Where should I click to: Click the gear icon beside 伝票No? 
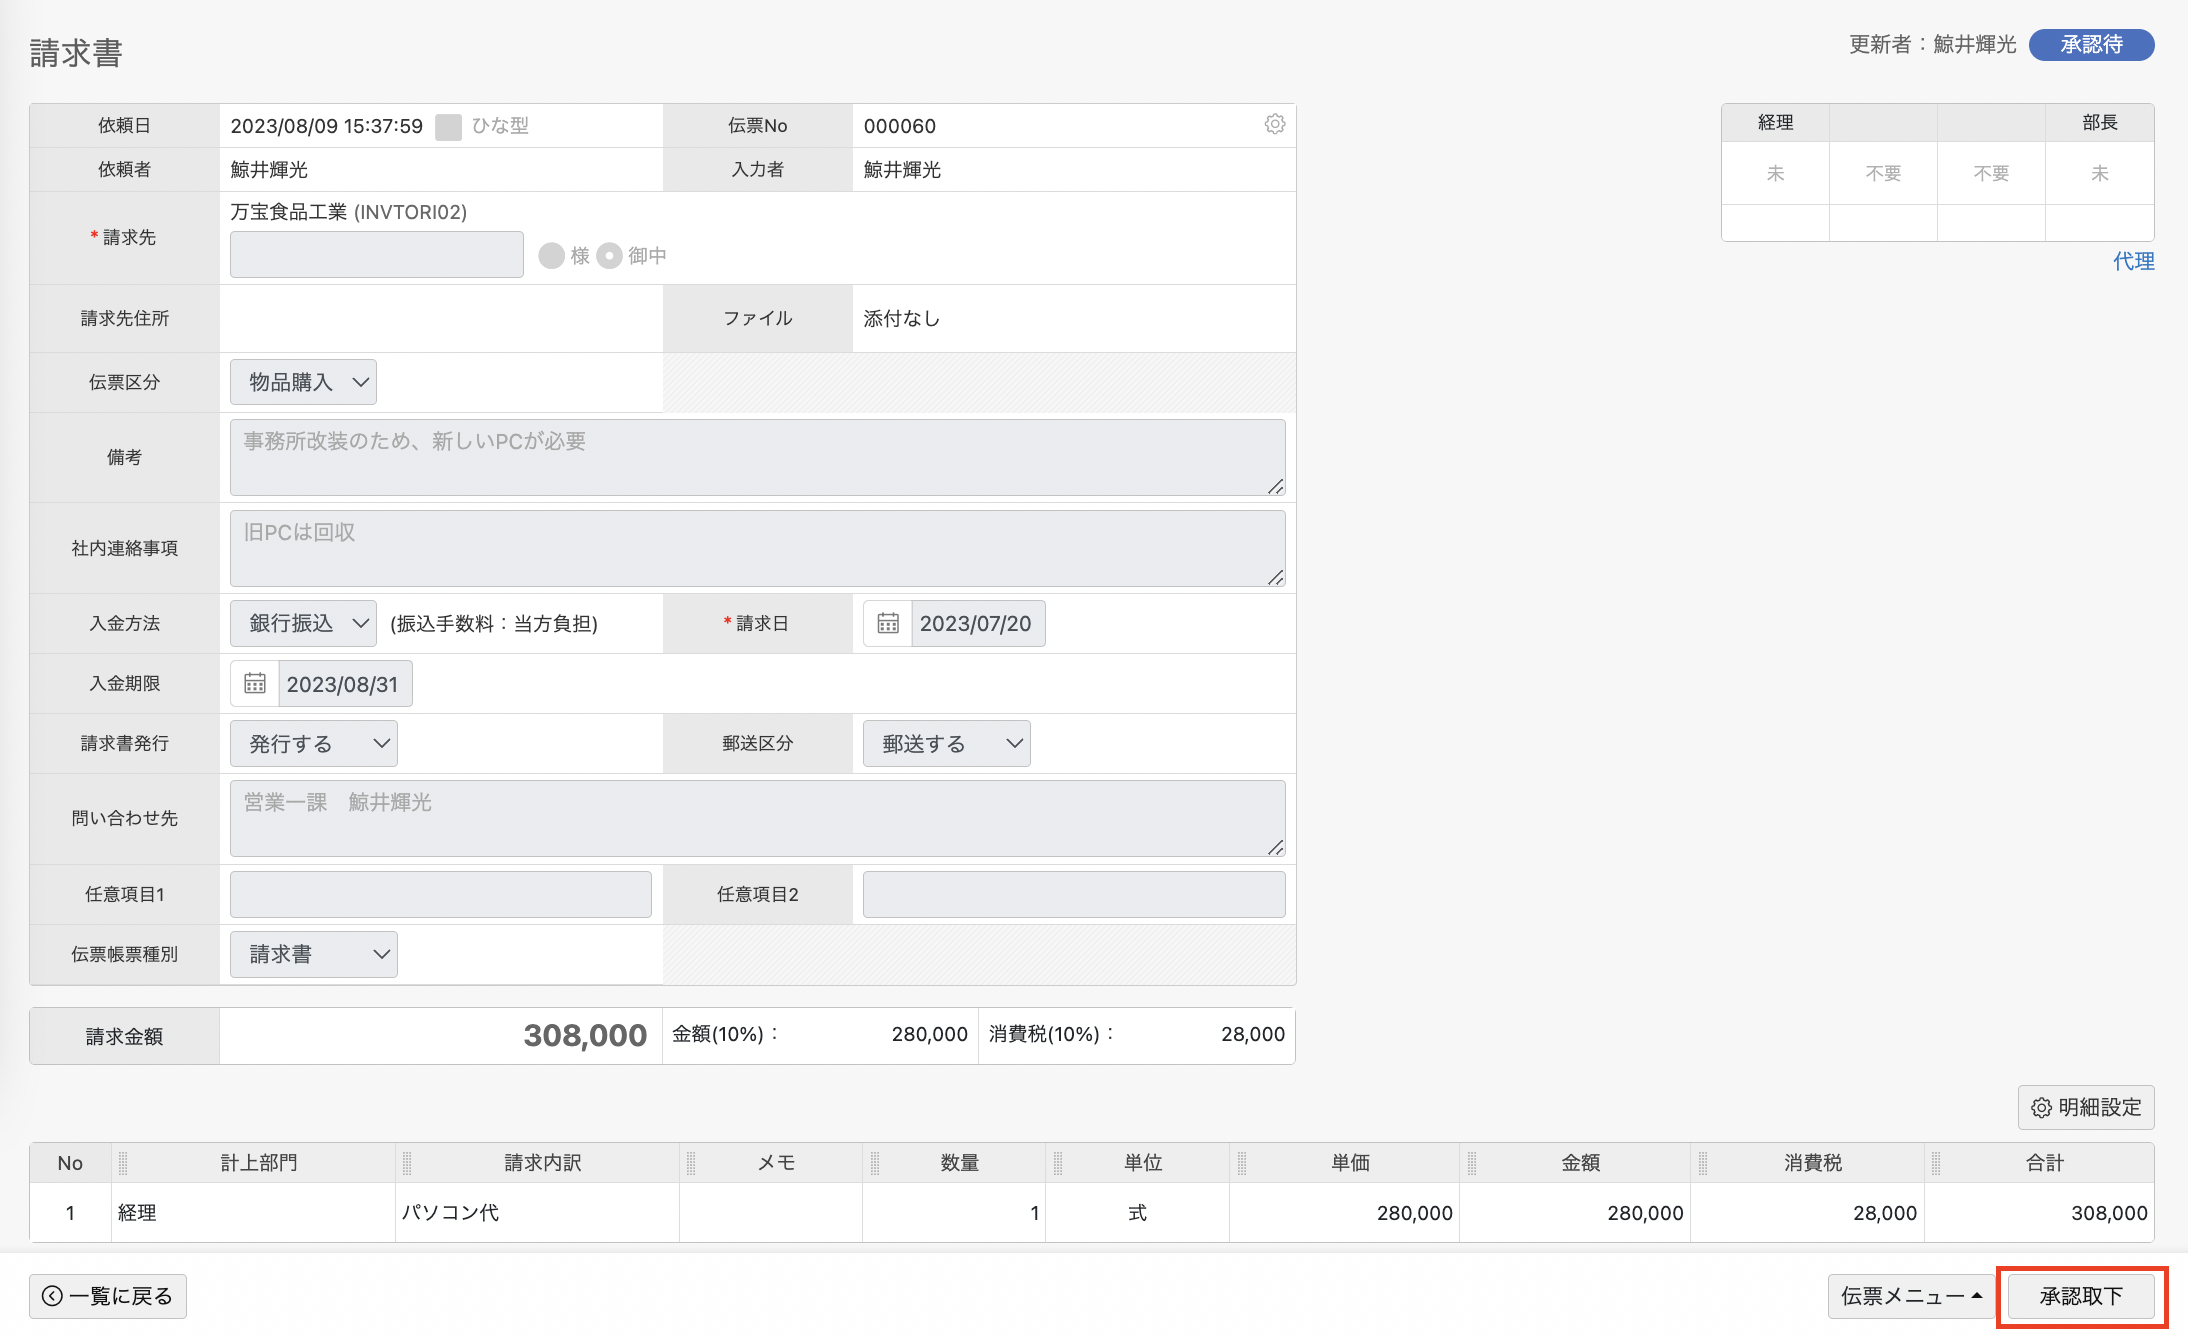coord(1274,124)
